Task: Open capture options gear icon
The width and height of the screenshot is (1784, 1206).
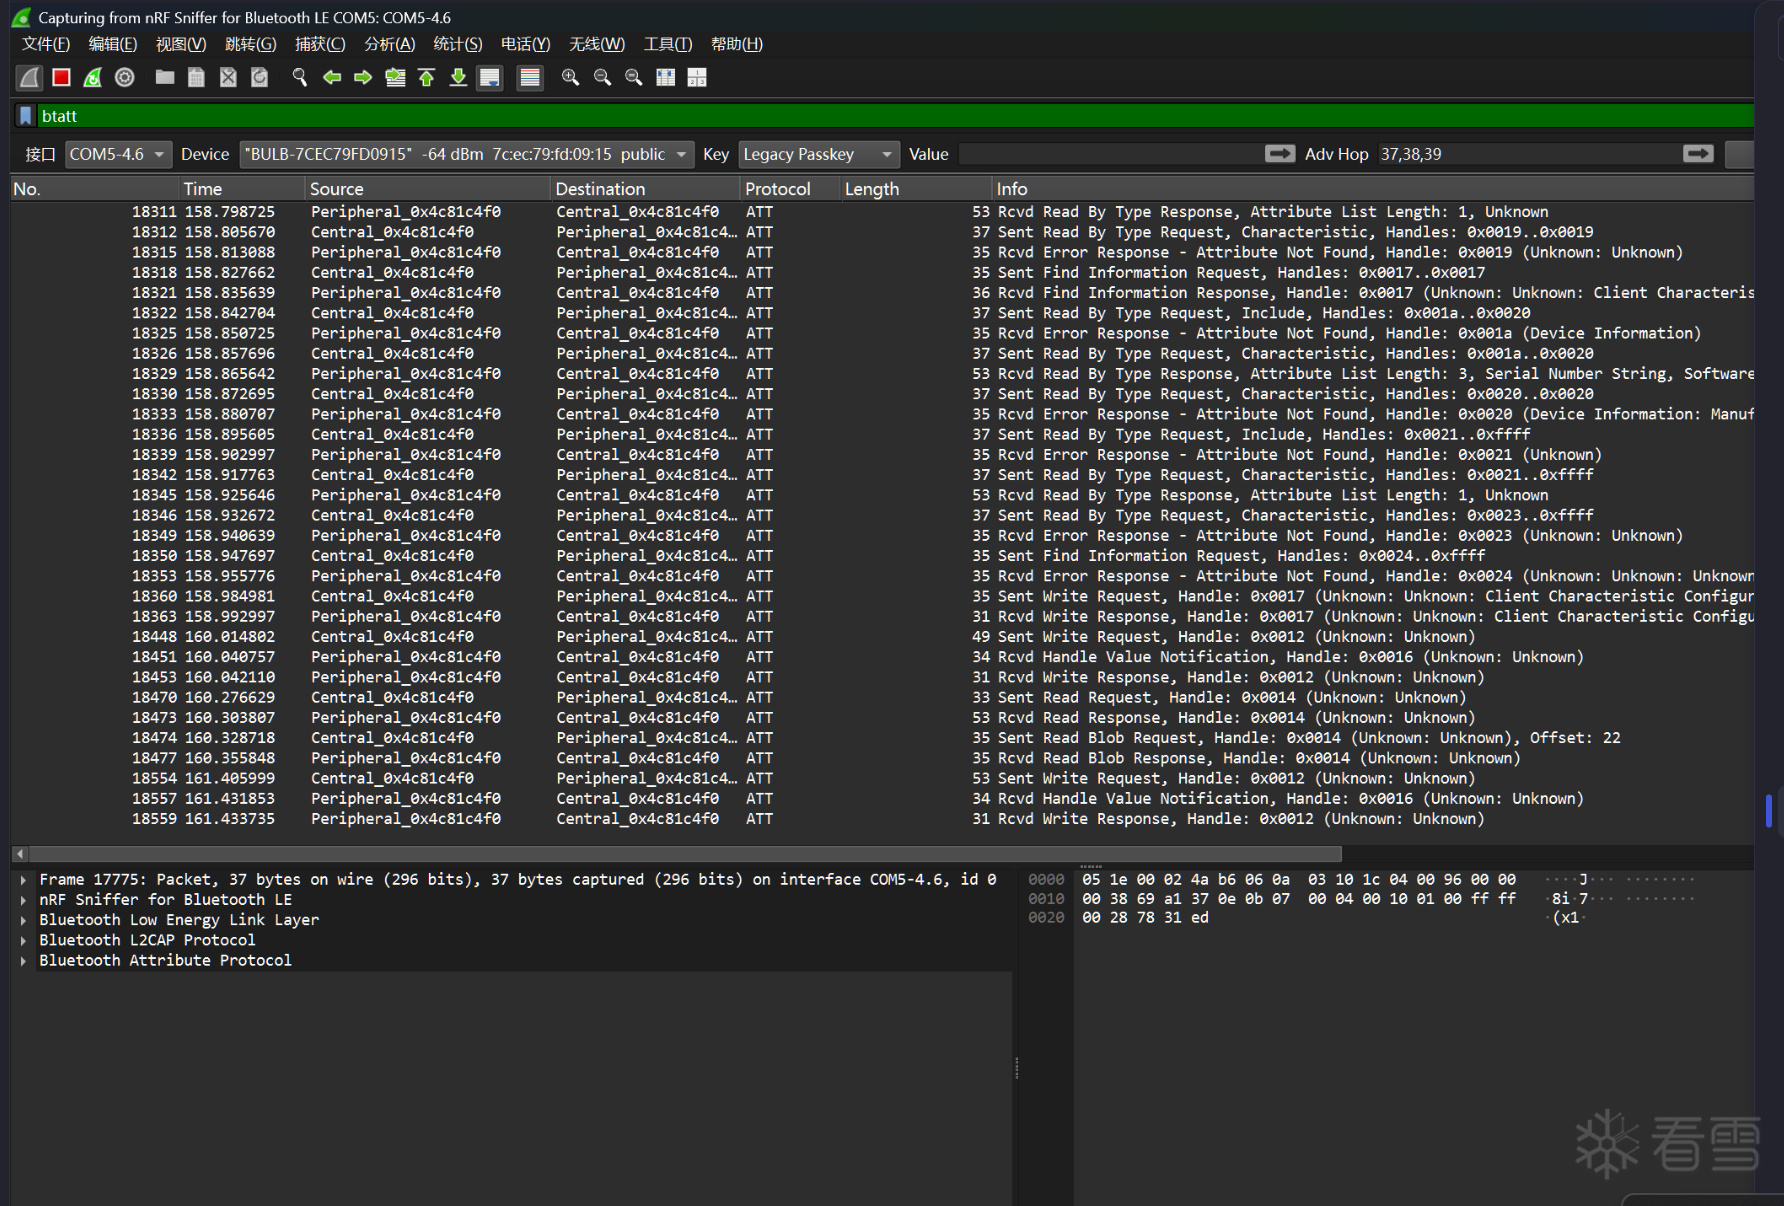Action: coord(125,77)
